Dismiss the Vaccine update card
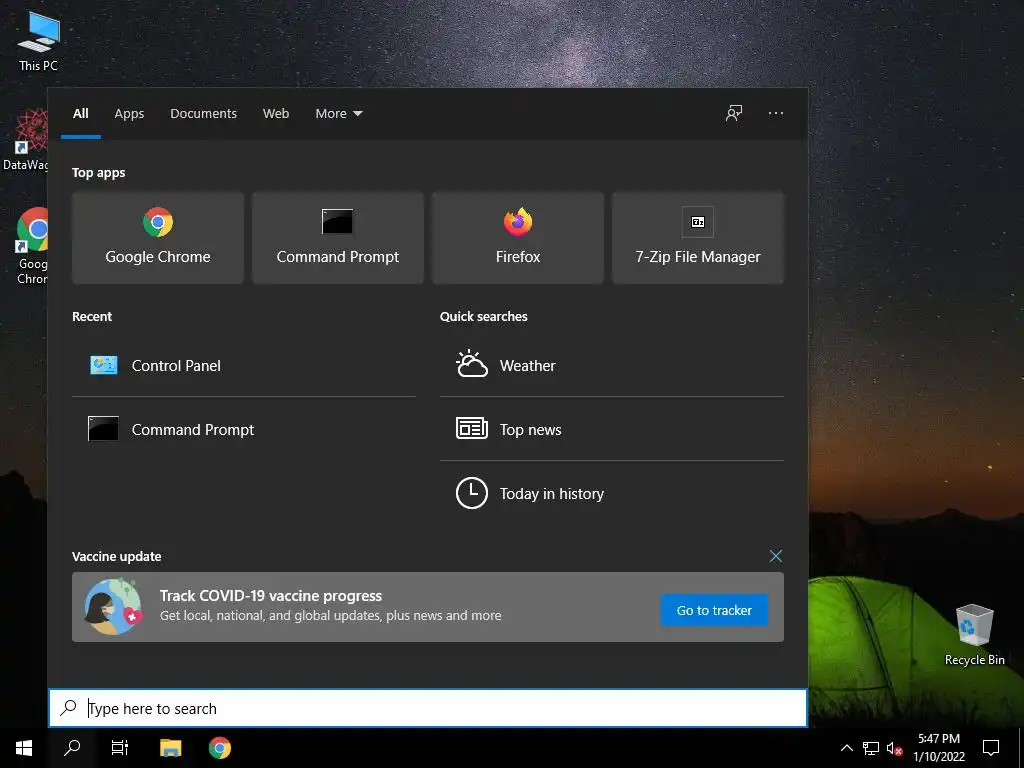The image size is (1024, 768). 775,556
